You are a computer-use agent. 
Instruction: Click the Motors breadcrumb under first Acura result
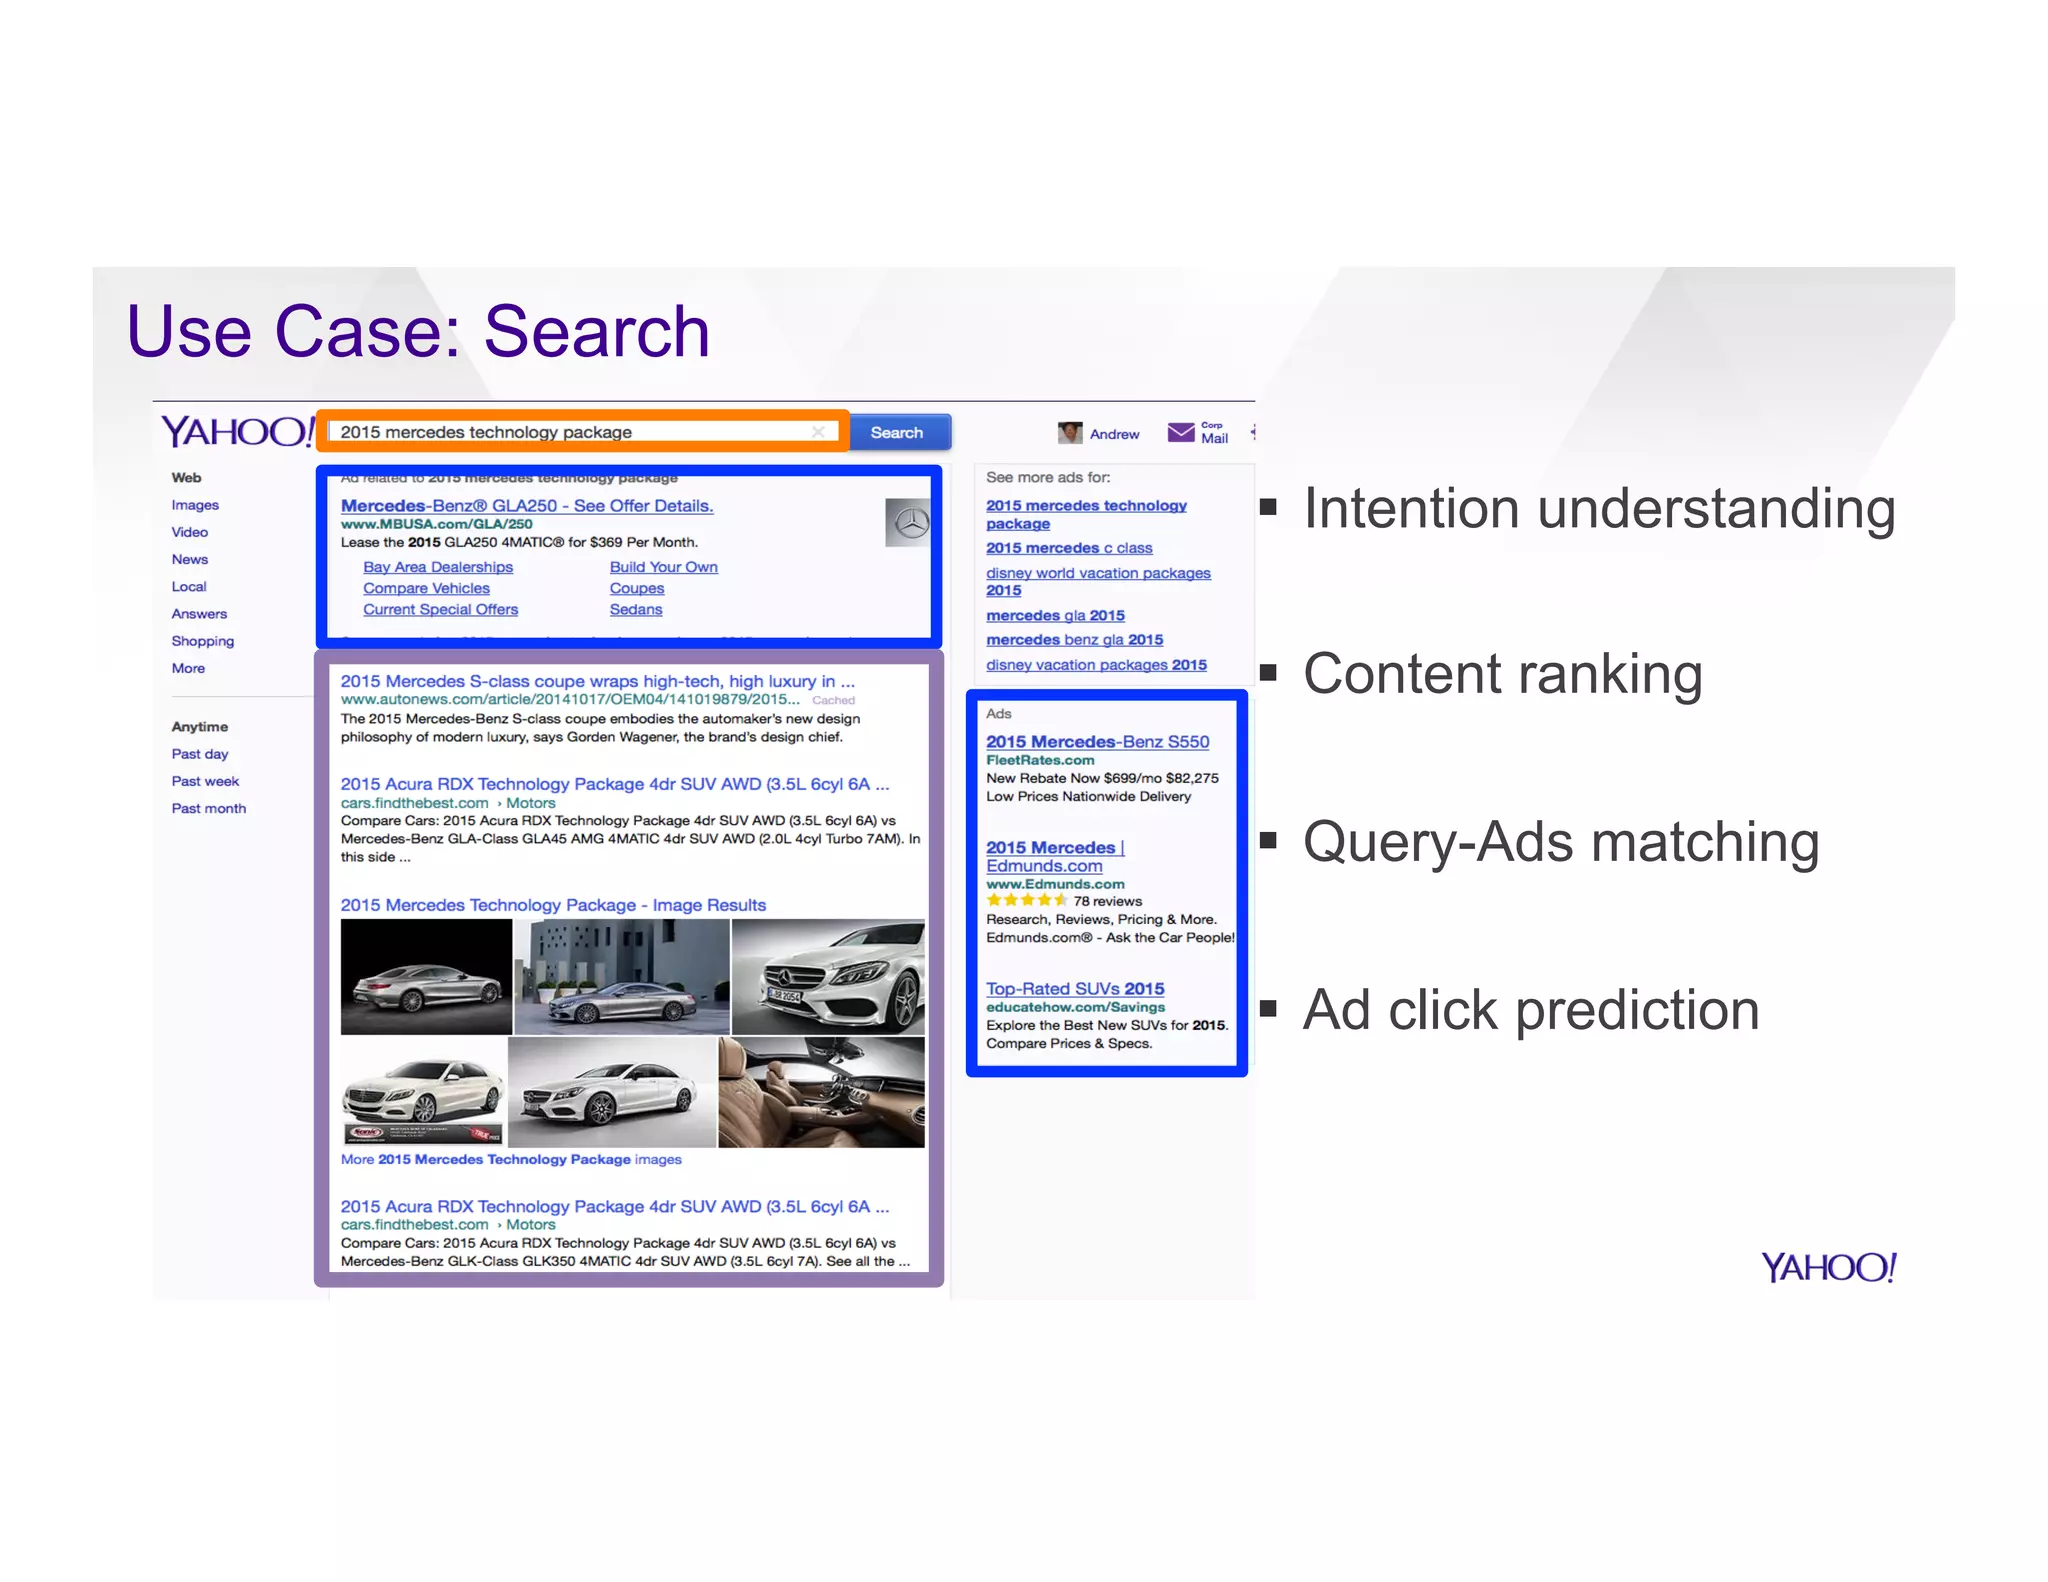tap(530, 803)
